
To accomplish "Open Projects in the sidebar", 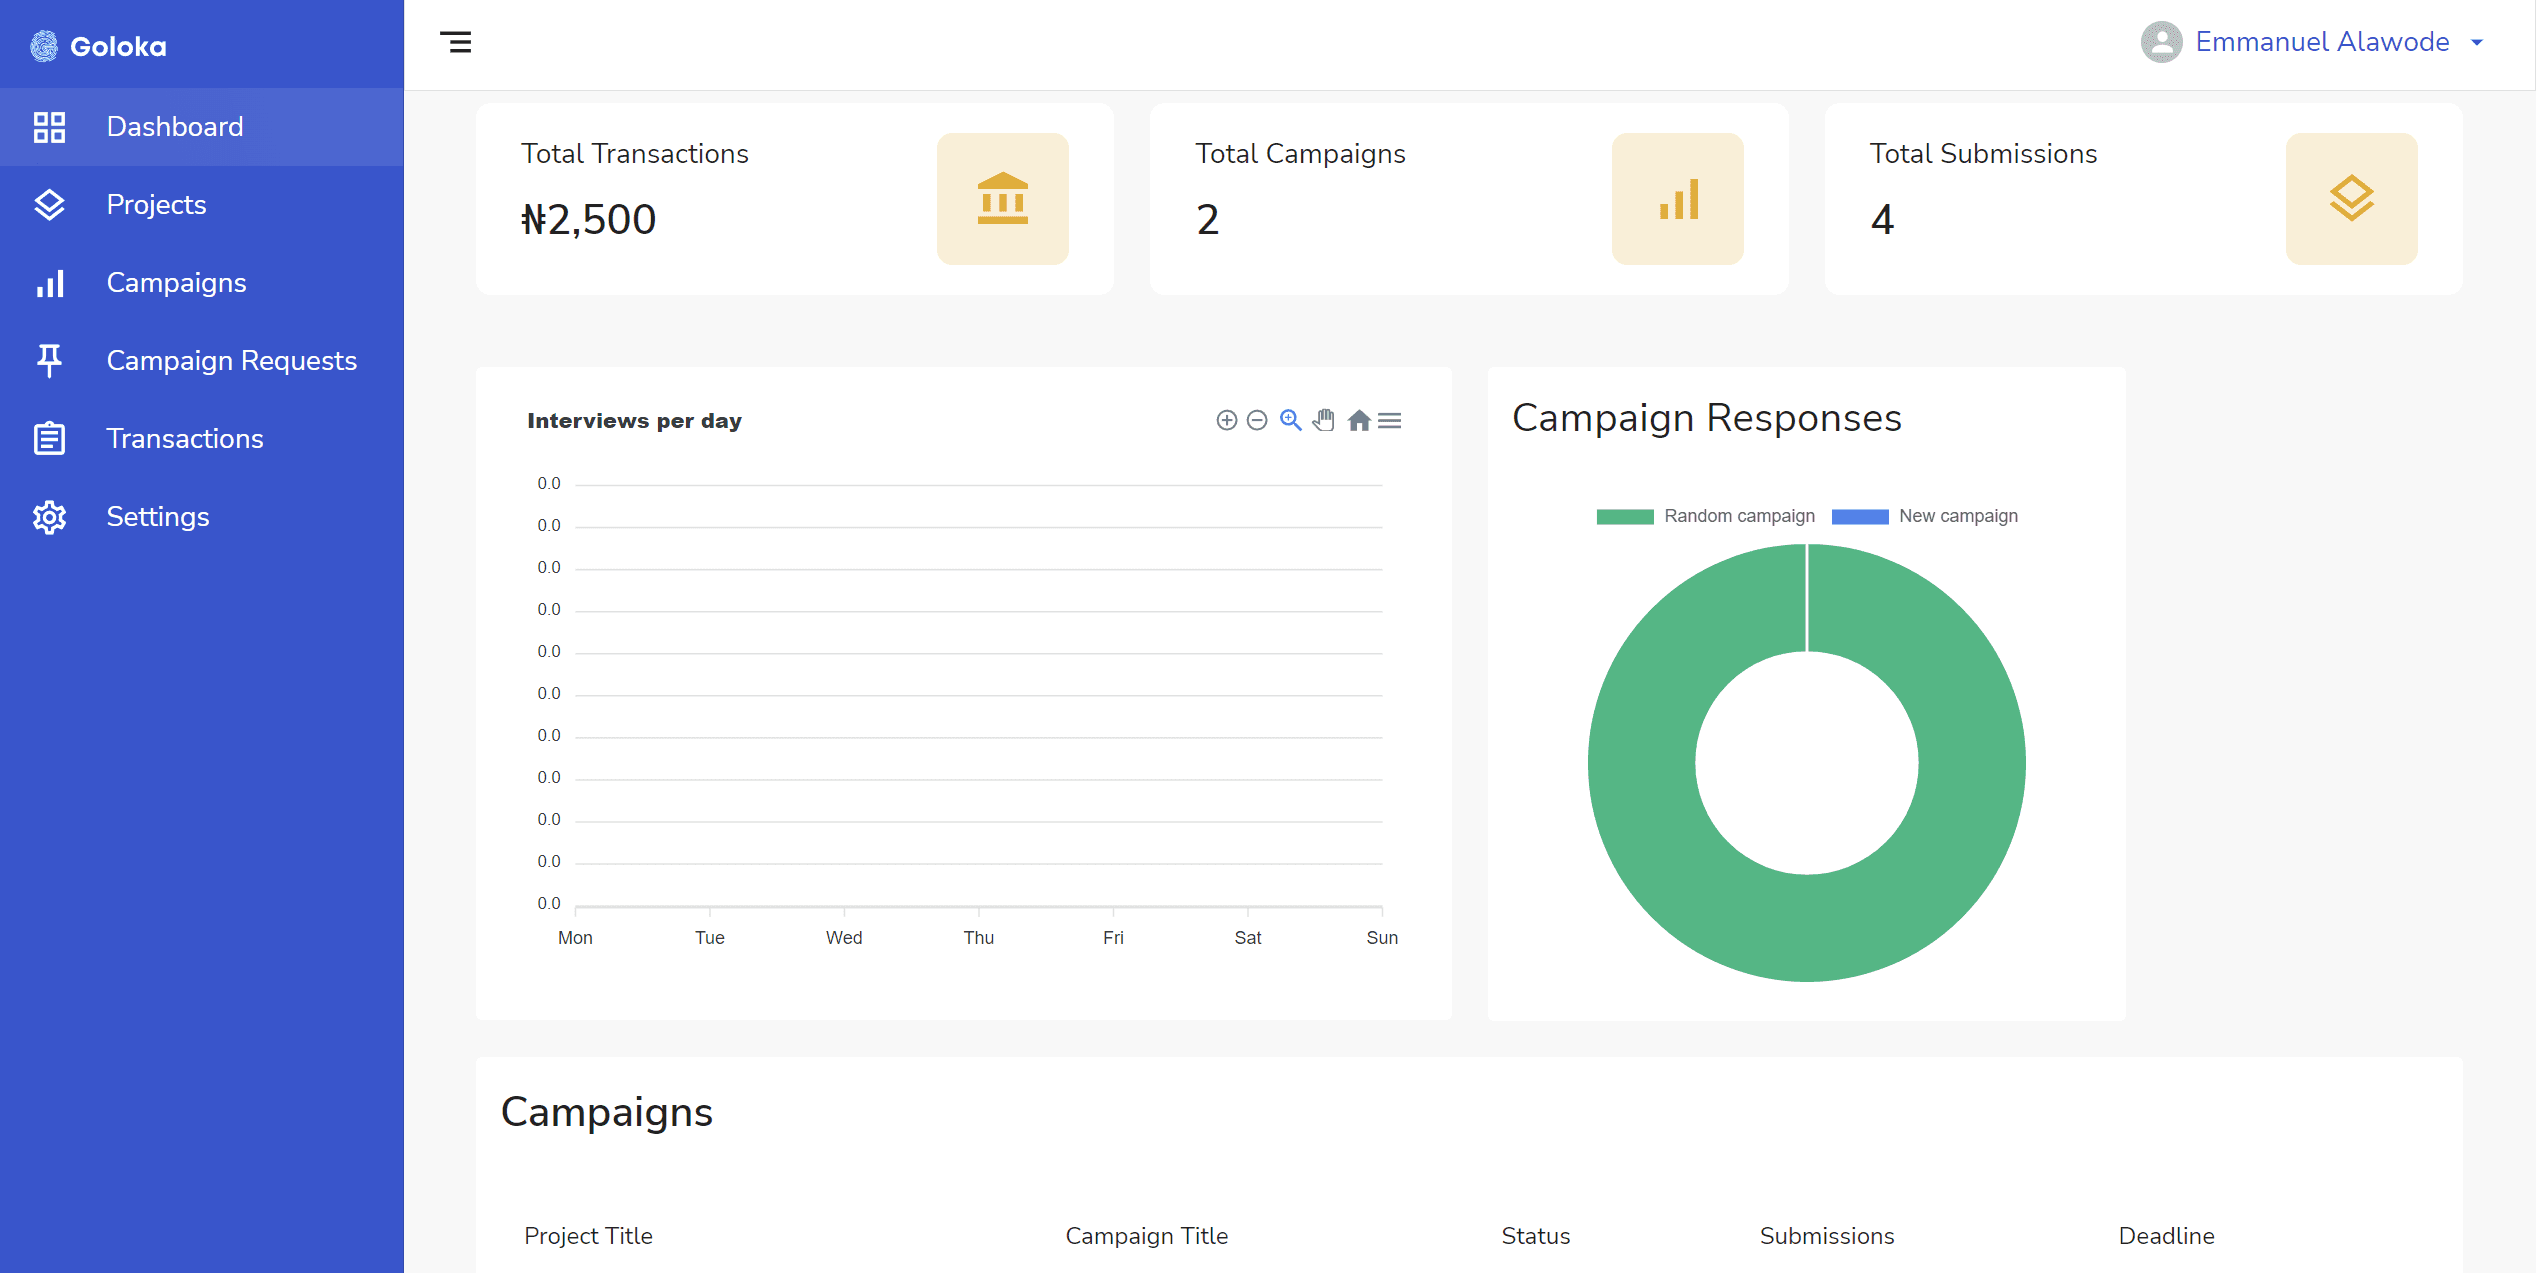I will coord(156,204).
